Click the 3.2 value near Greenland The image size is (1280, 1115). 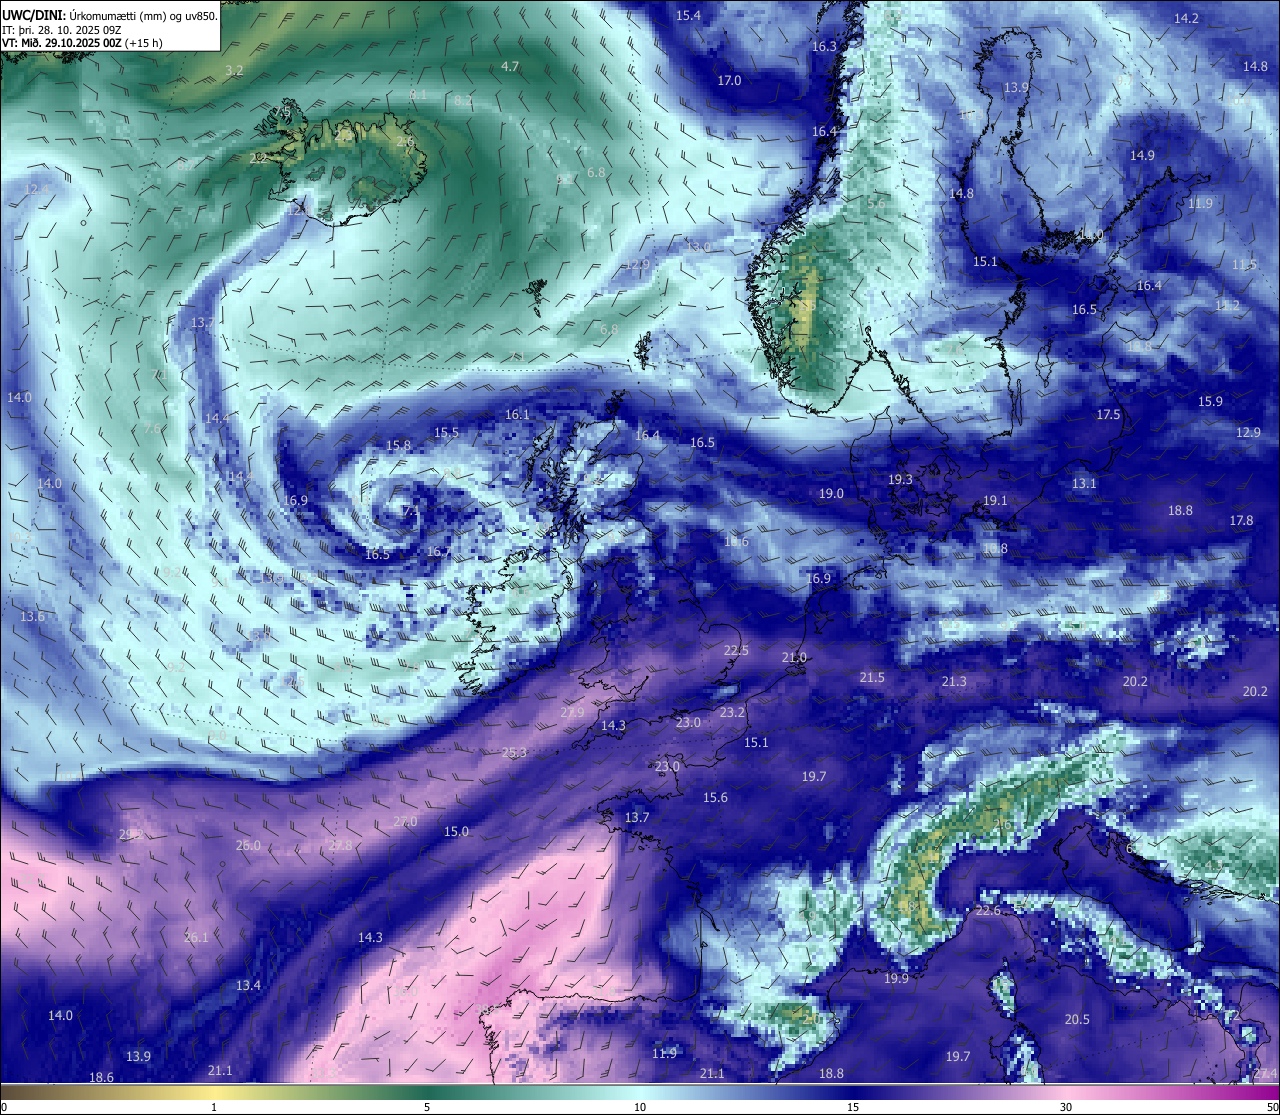coord(234,70)
